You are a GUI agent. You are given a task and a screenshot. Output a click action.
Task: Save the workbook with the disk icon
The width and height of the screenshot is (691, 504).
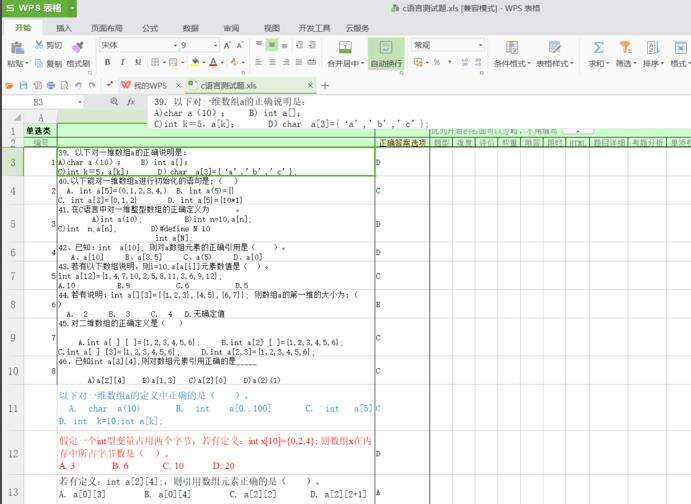coord(23,85)
